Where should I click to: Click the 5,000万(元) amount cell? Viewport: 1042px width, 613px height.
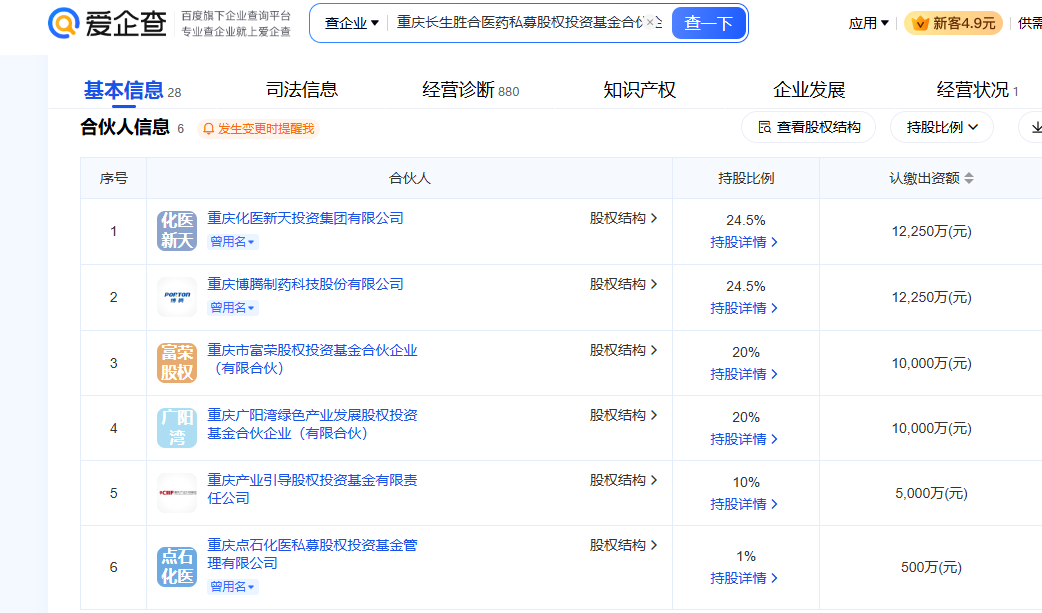(x=931, y=493)
